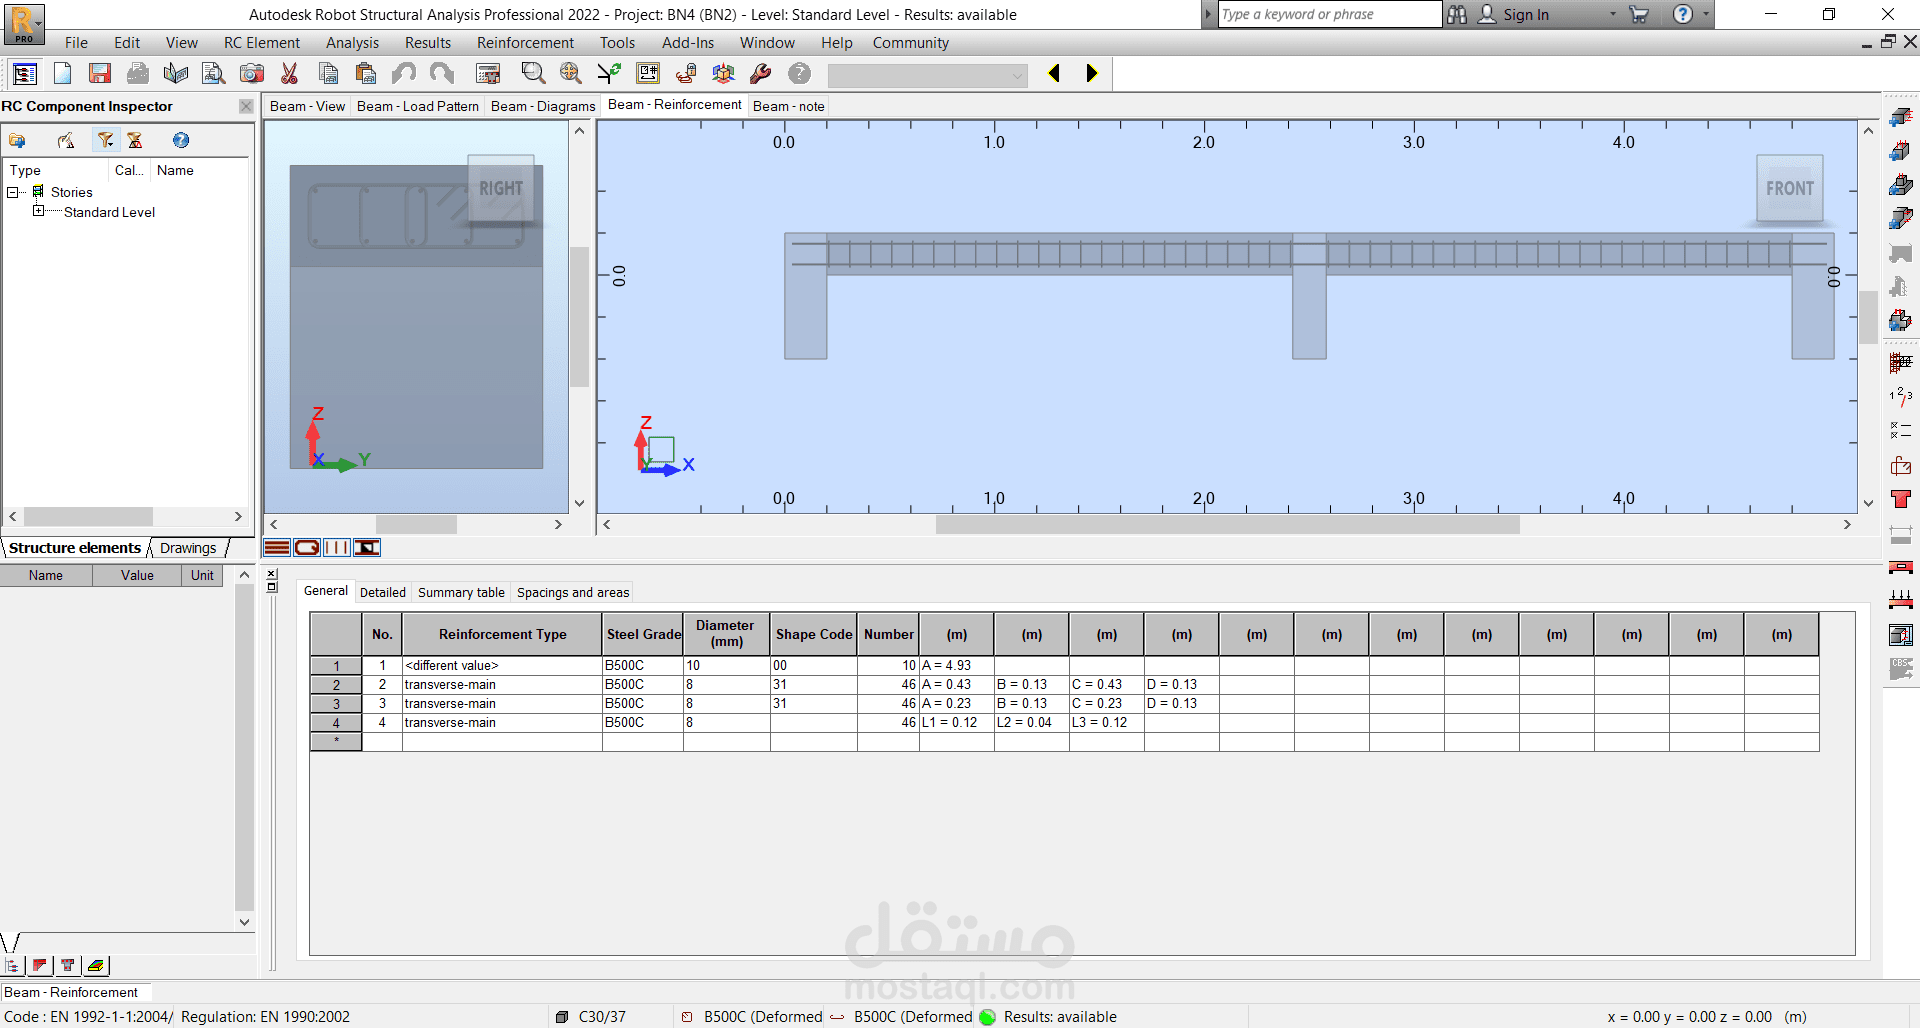Switch to Drawings tab in inspector
This screenshot has width=1920, height=1028.
point(188,548)
